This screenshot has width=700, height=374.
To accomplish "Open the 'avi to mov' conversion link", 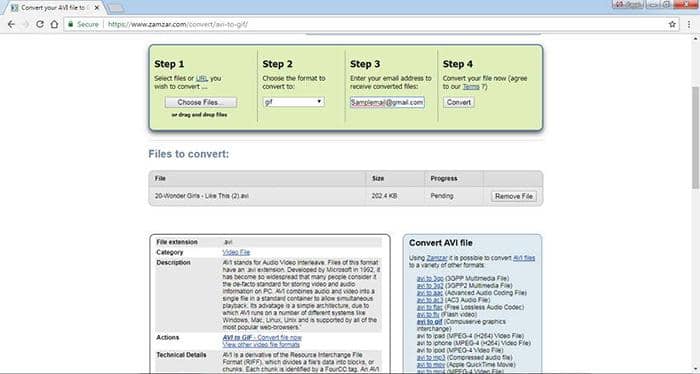I will [x=431, y=365].
